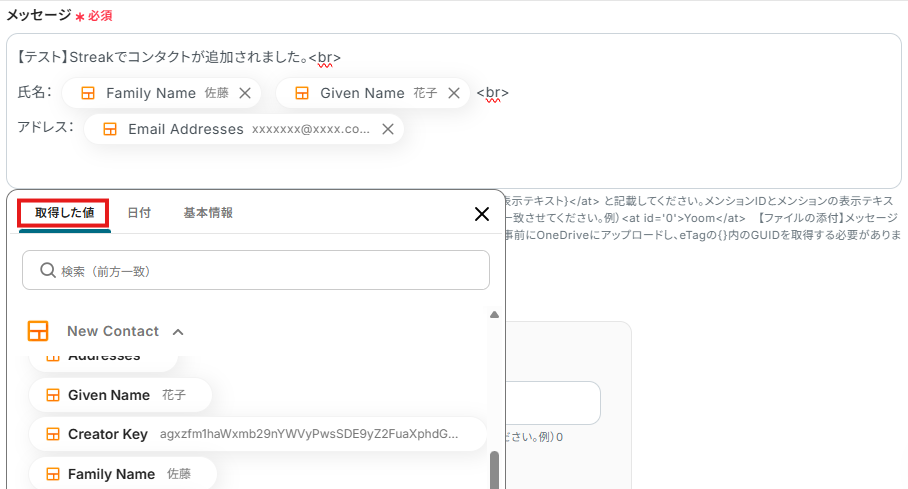Image resolution: width=908 pixels, height=489 pixels.
Task: Remove the Email Addresses chip from message
Action: [388, 129]
